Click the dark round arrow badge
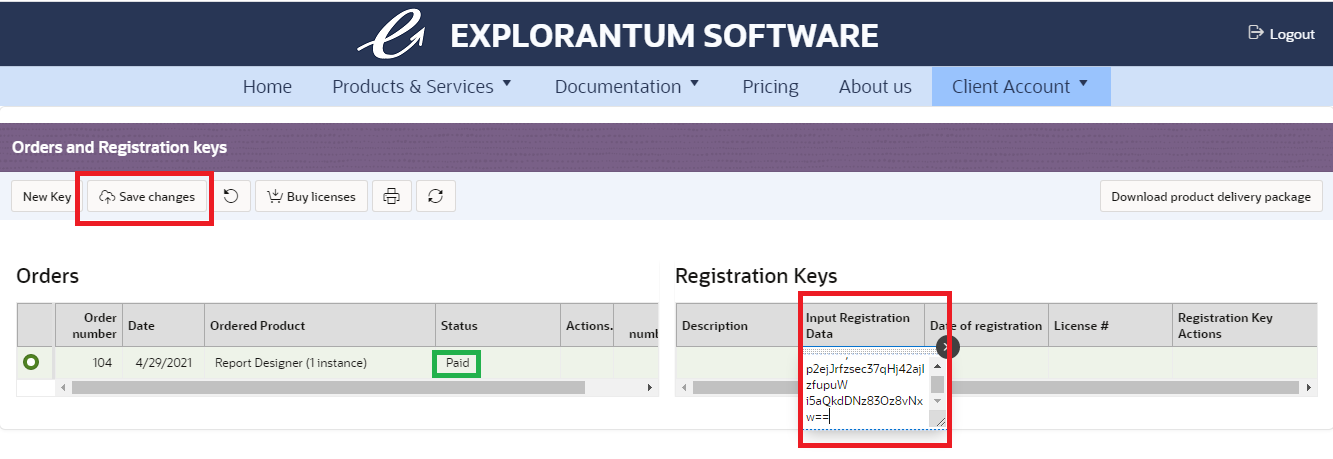The height and width of the screenshot is (459, 1333). (x=948, y=346)
